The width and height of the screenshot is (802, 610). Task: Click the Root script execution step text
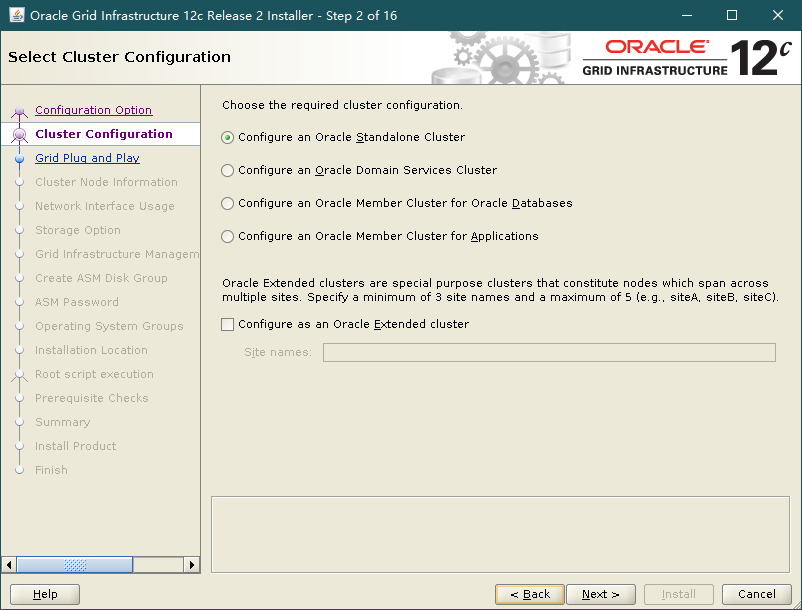coord(94,374)
